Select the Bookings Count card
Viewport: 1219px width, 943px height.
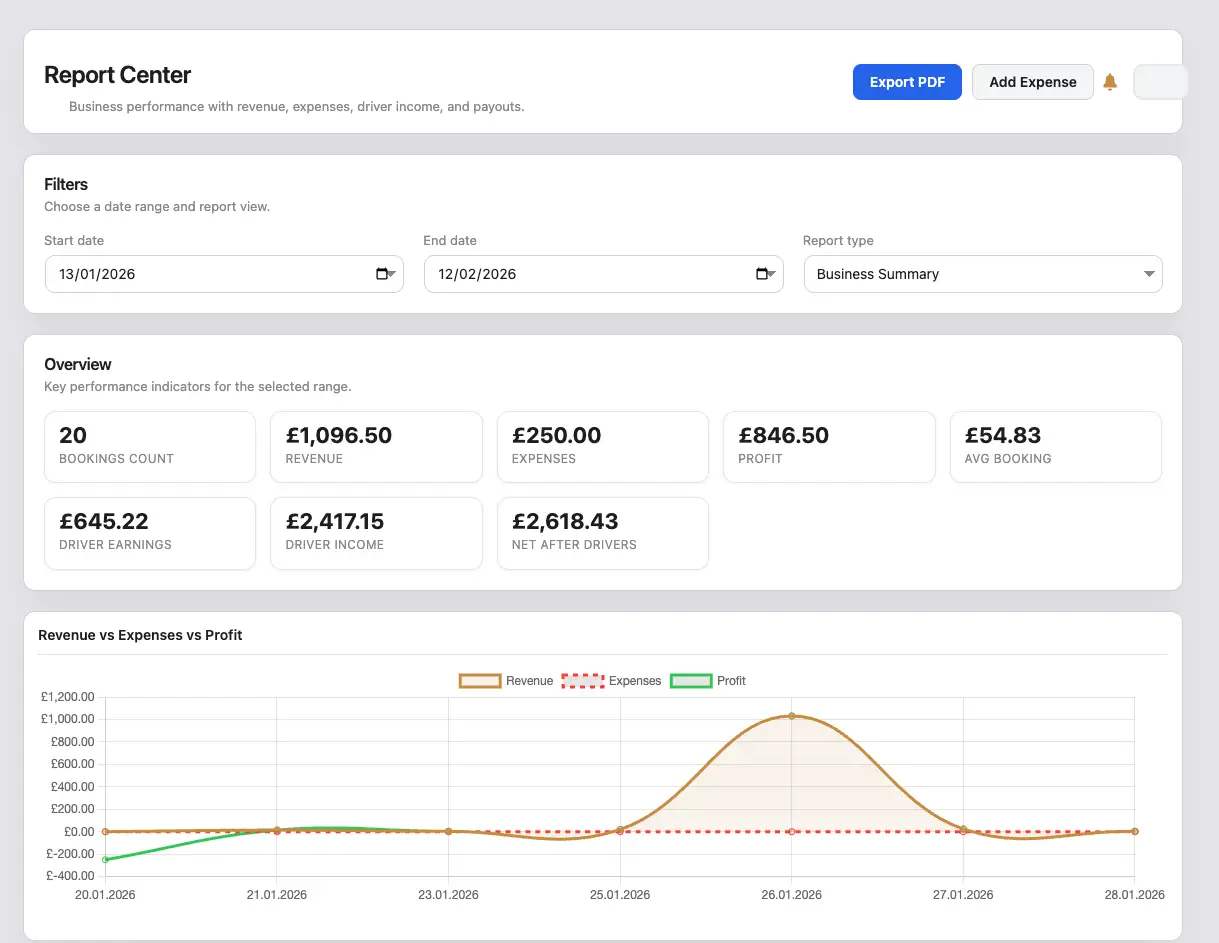point(150,446)
